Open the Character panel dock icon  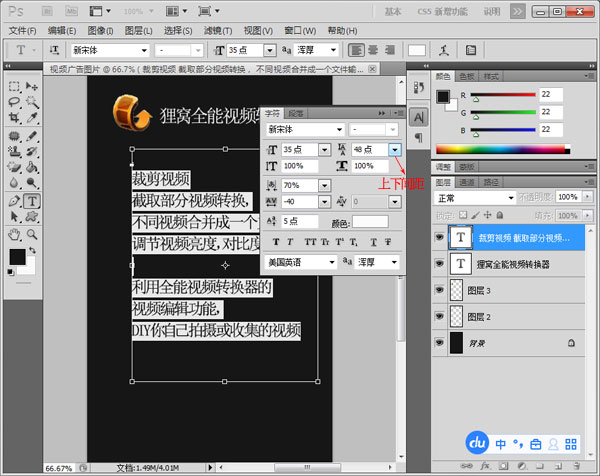(419, 117)
